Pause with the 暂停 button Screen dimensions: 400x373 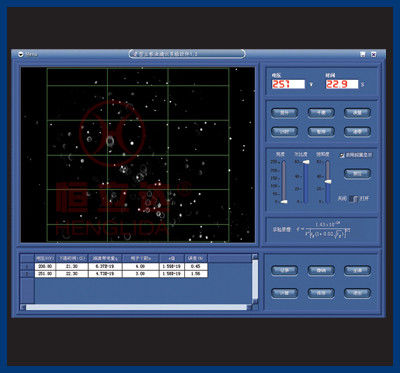pyautogui.click(x=321, y=132)
